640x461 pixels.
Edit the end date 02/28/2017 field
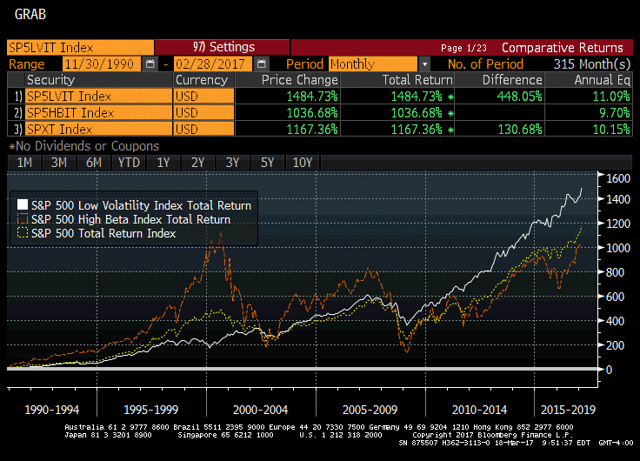coord(213,64)
